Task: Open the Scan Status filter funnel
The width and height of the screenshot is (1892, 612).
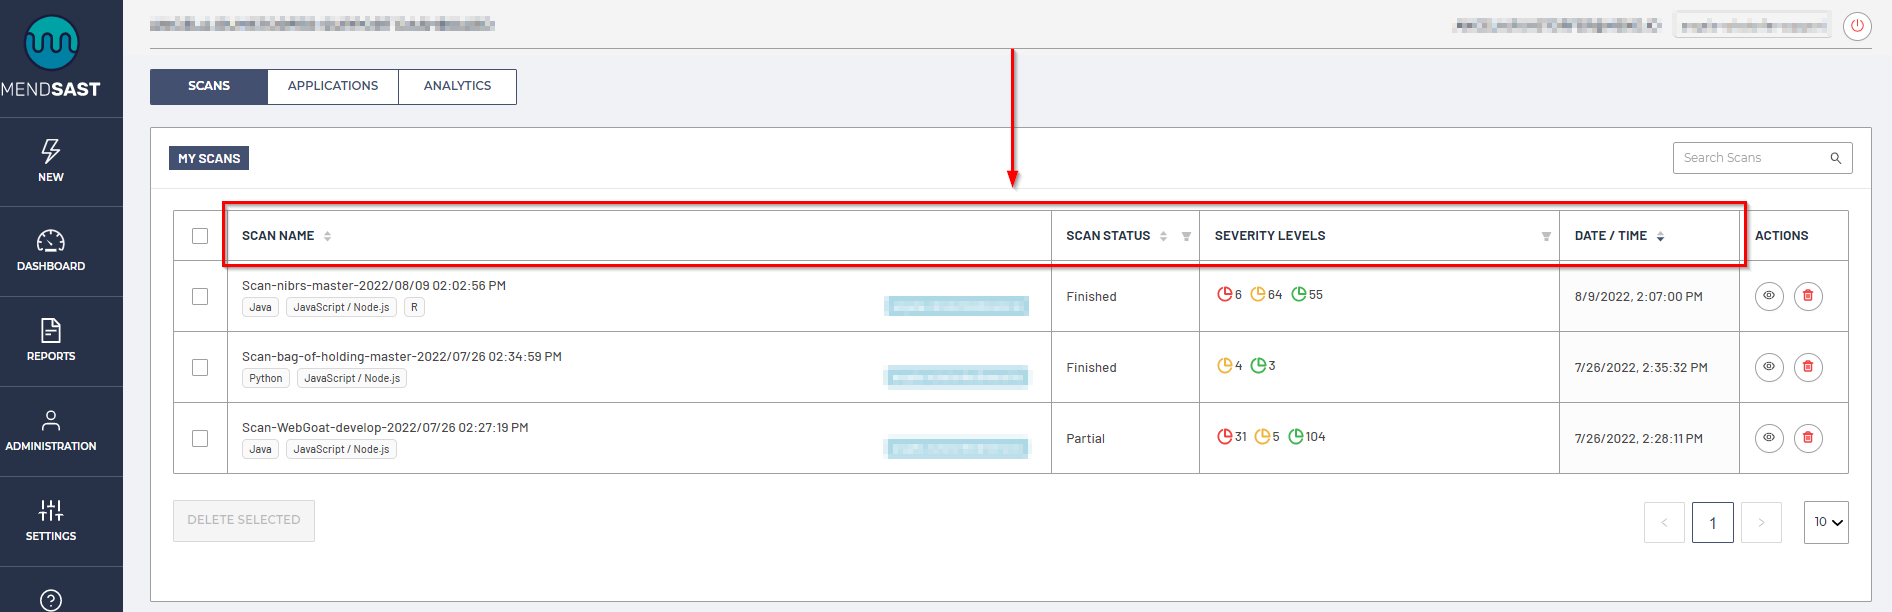Action: click(1186, 237)
